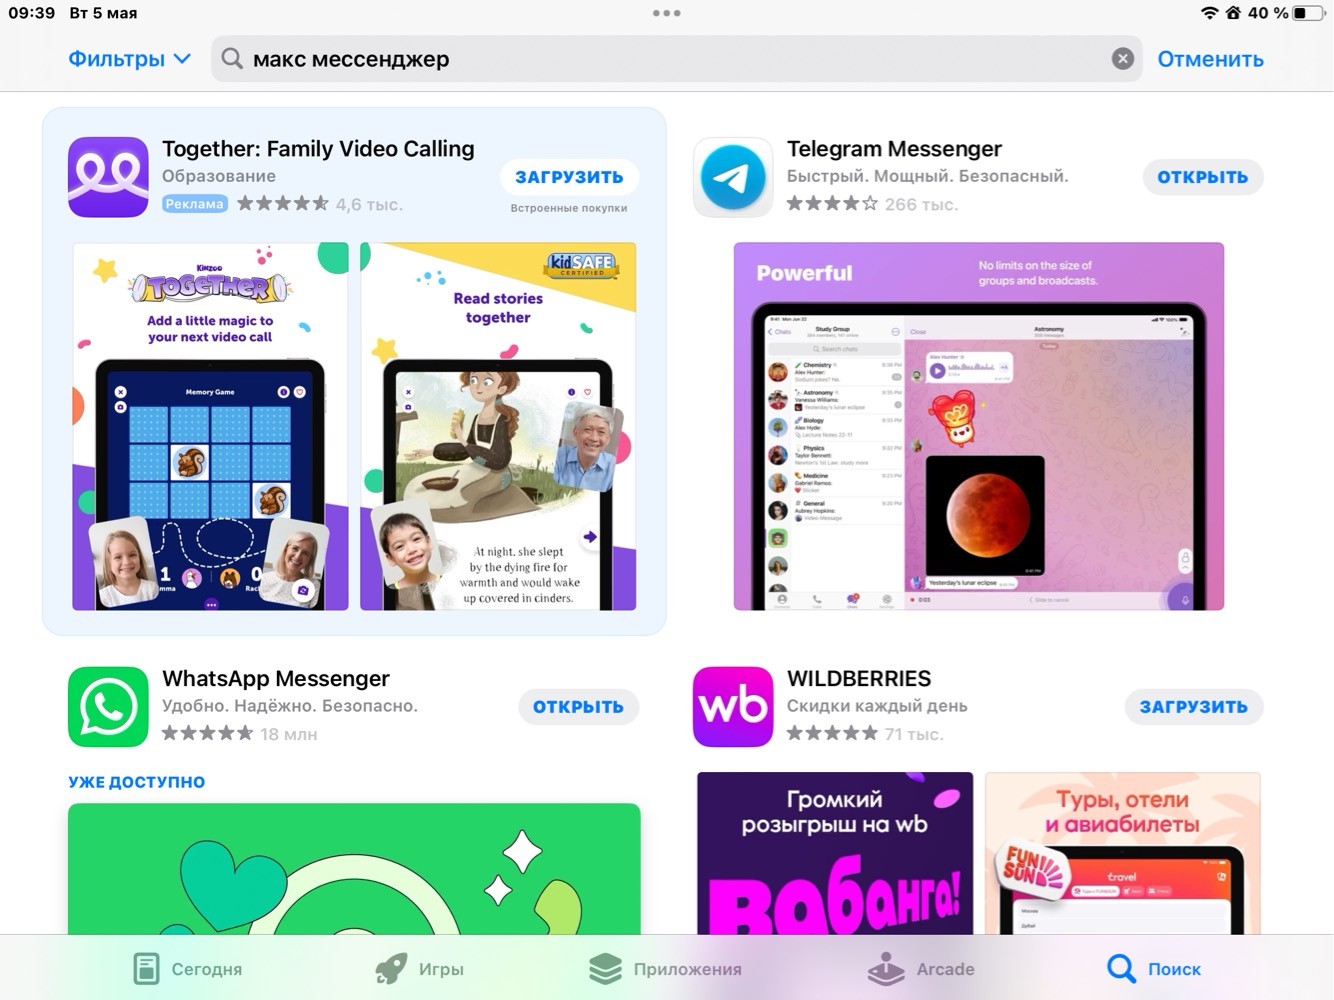Viewport: 1334px width, 1000px height.
Task: Tap the three-dot multitasking control
Action: (666, 13)
